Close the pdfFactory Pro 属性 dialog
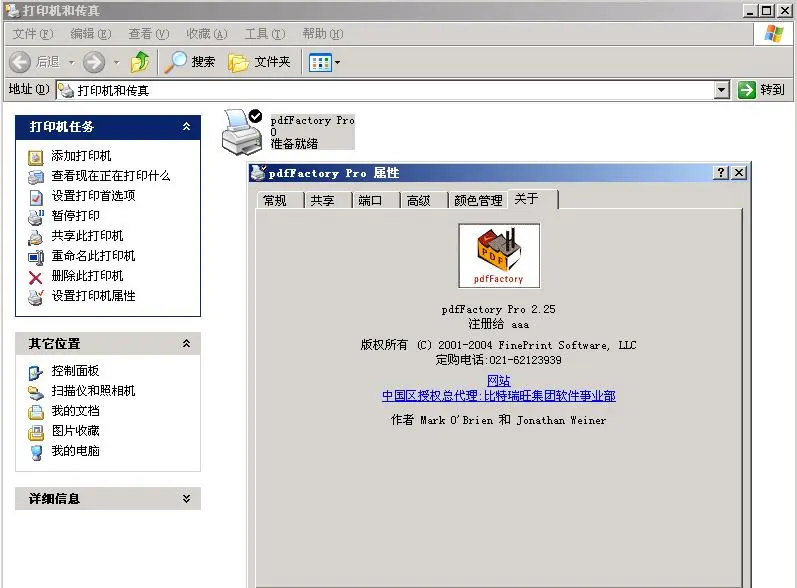Viewport: 797px width, 588px height. (x=739, y=173)
